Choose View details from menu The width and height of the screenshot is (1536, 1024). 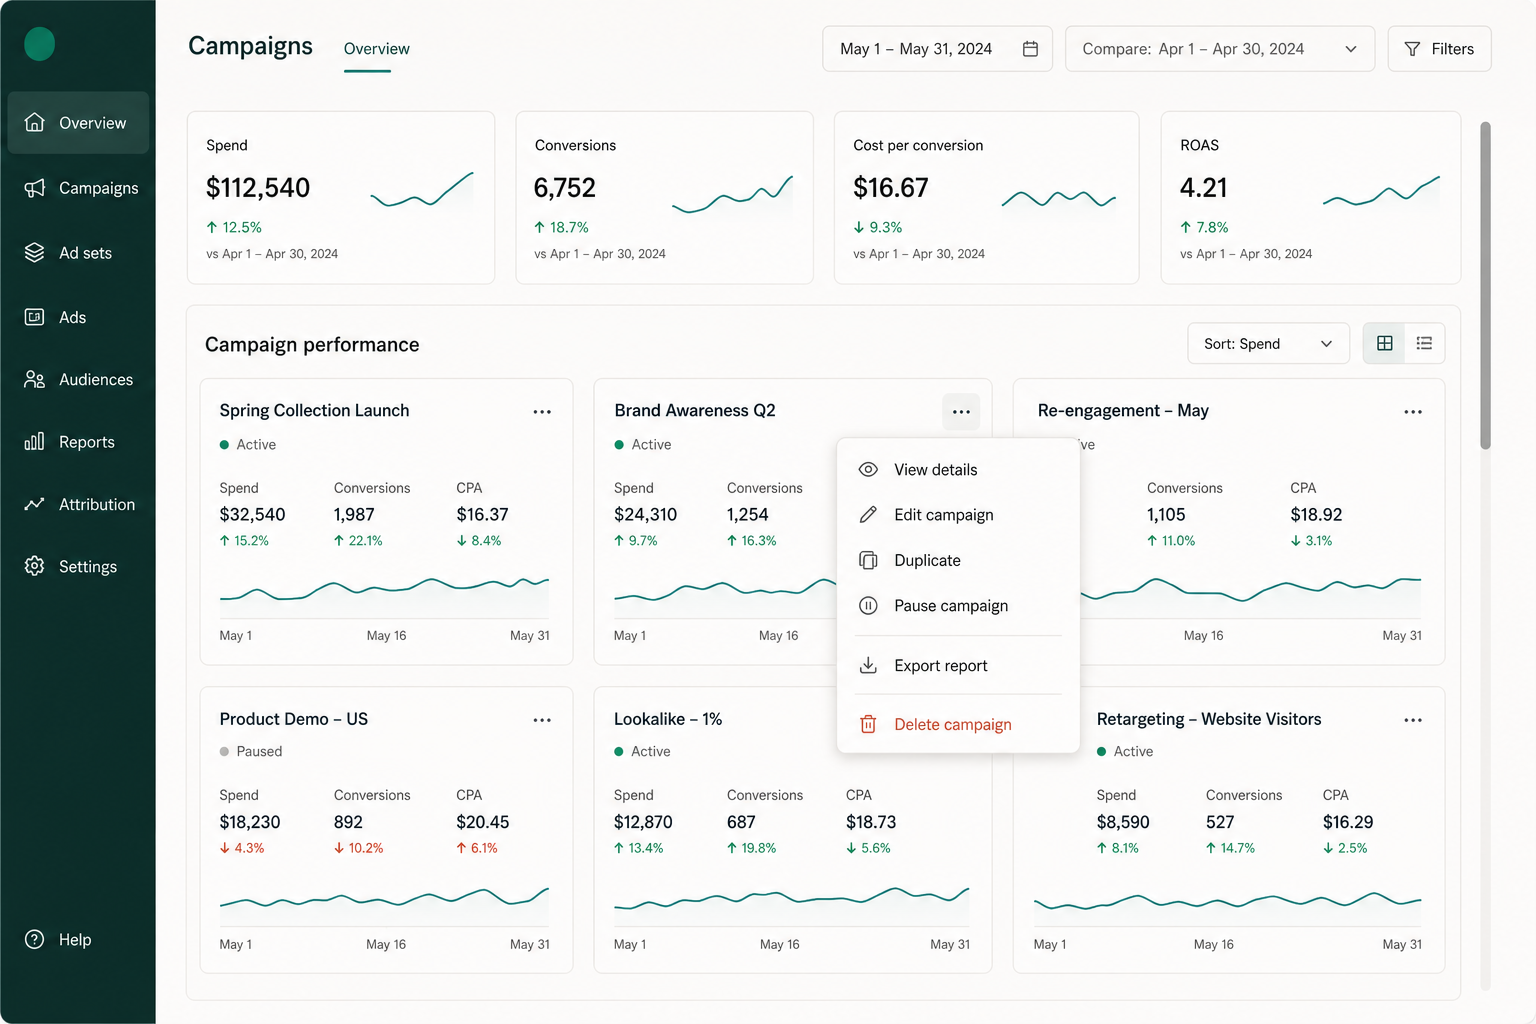[x=958, y=470]
